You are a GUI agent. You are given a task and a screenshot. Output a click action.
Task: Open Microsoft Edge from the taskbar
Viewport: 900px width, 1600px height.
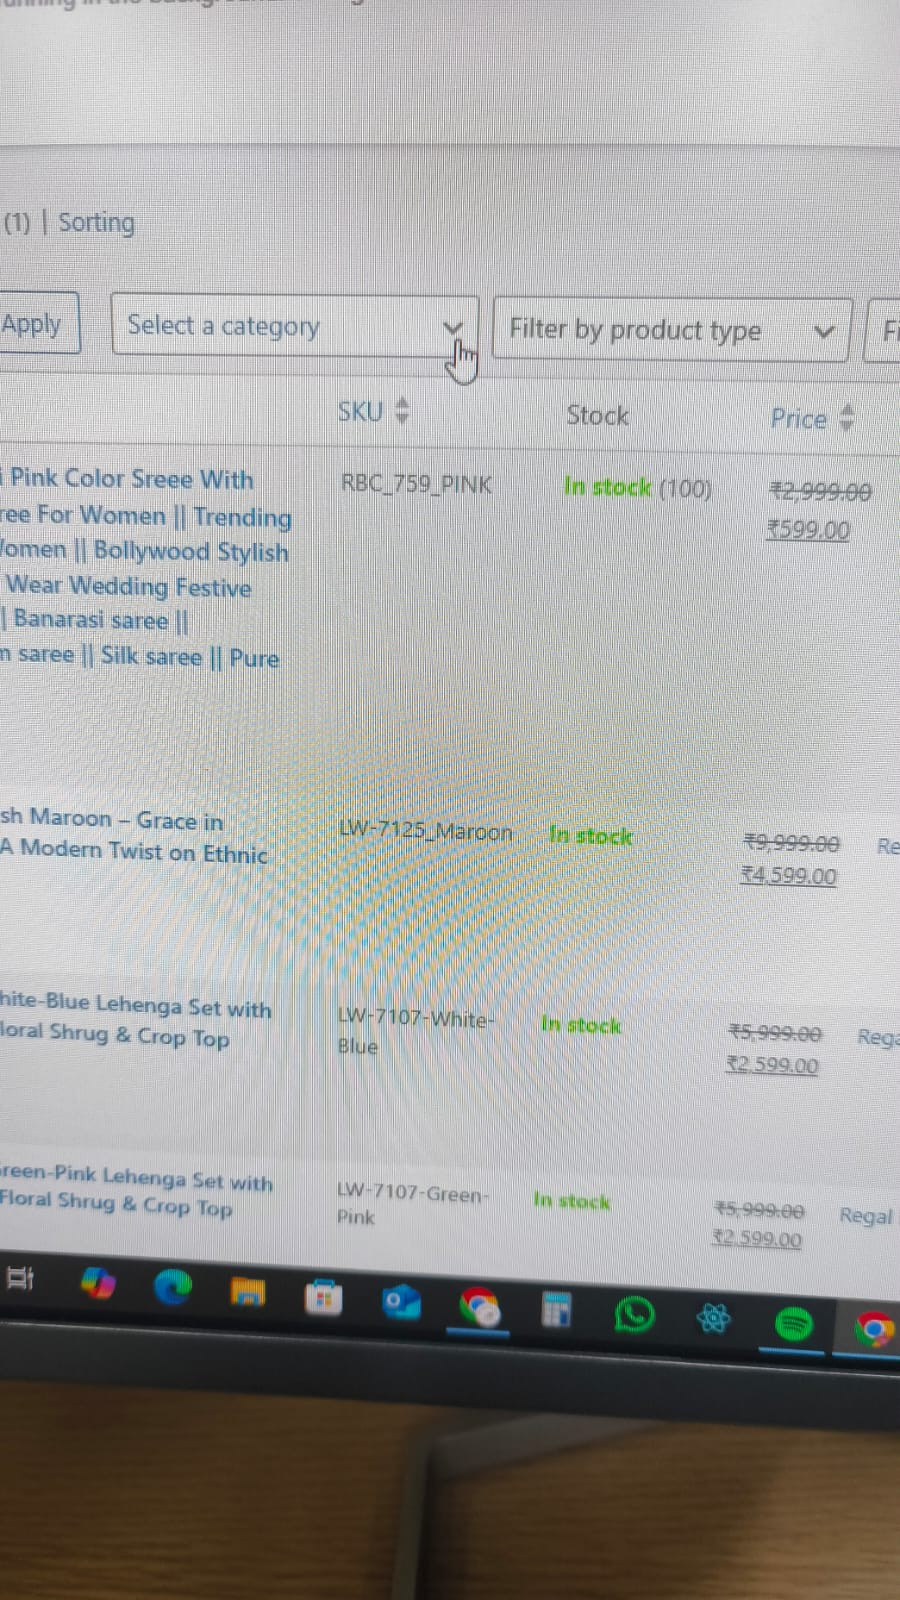pos(172,1287)
